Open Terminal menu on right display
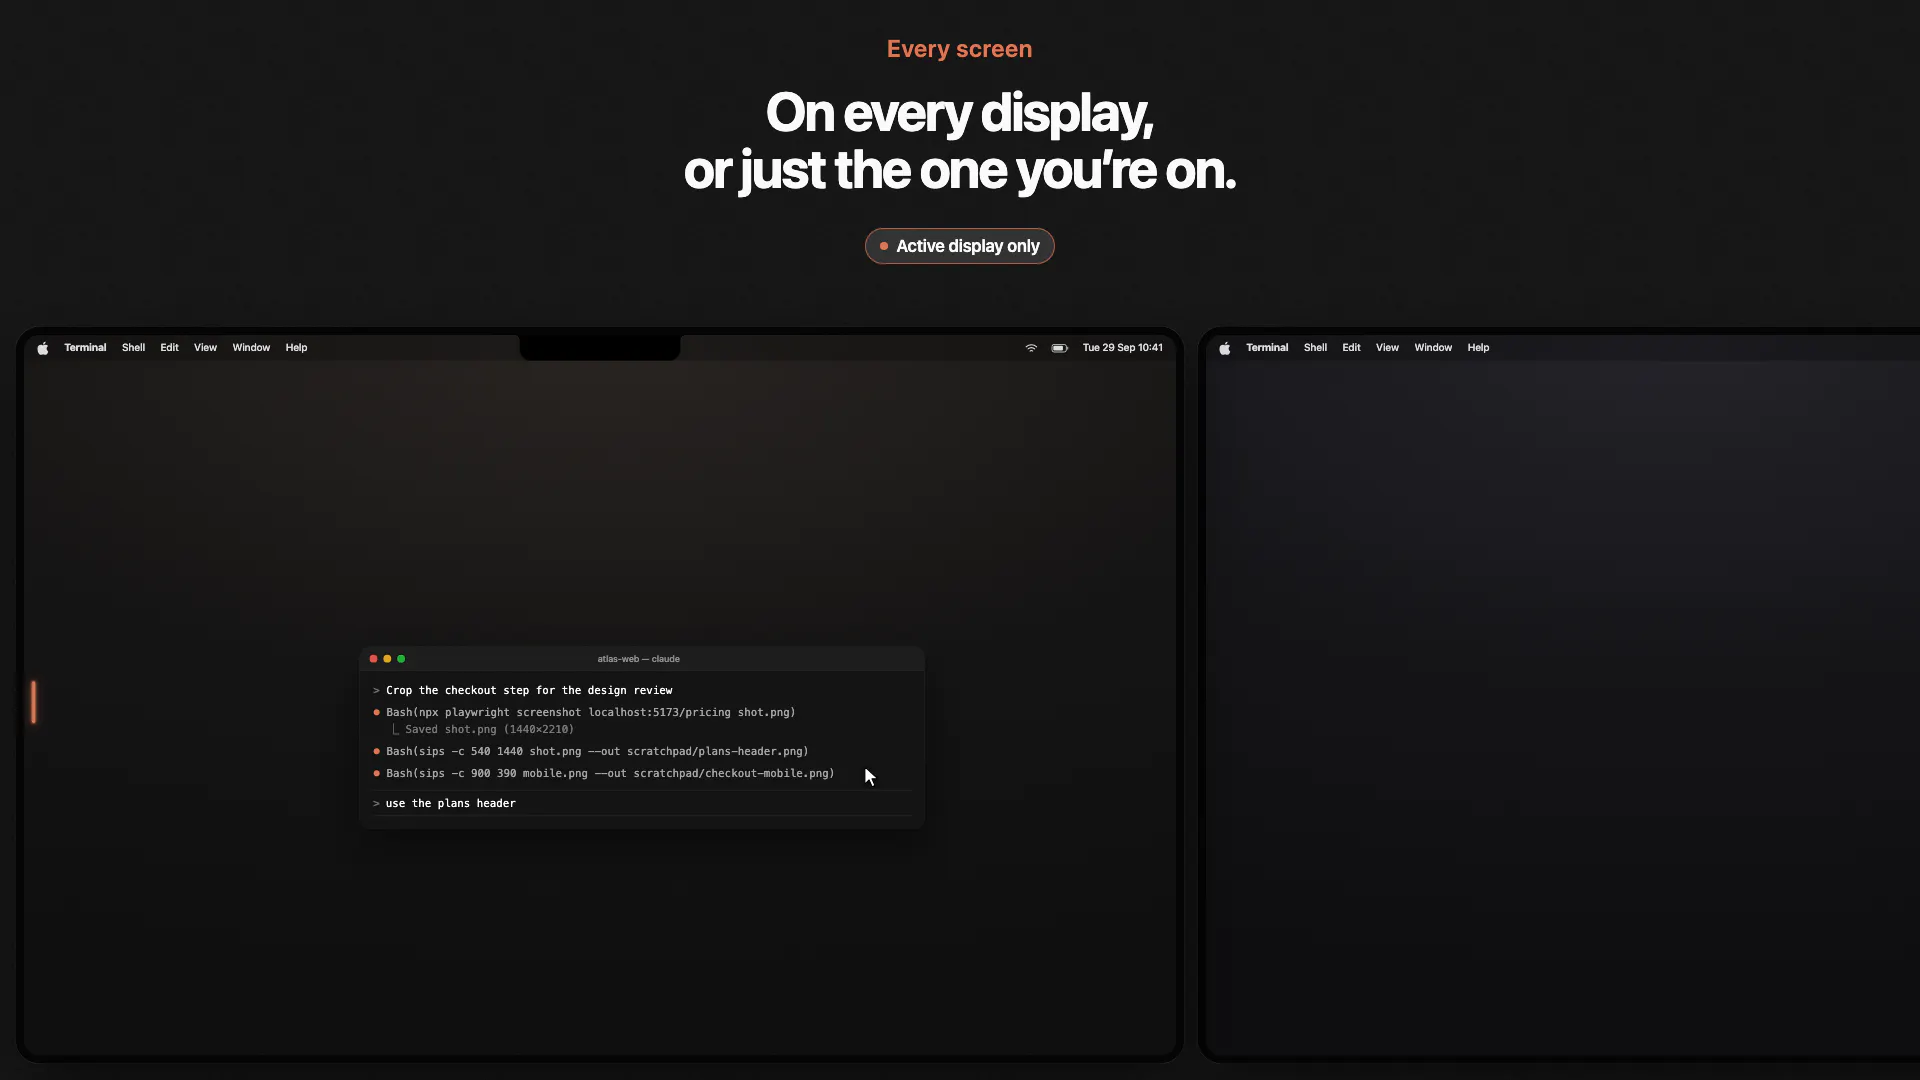This screenshot has width=1920, height=1080. pyautogui.click(x=1267, y=348)
